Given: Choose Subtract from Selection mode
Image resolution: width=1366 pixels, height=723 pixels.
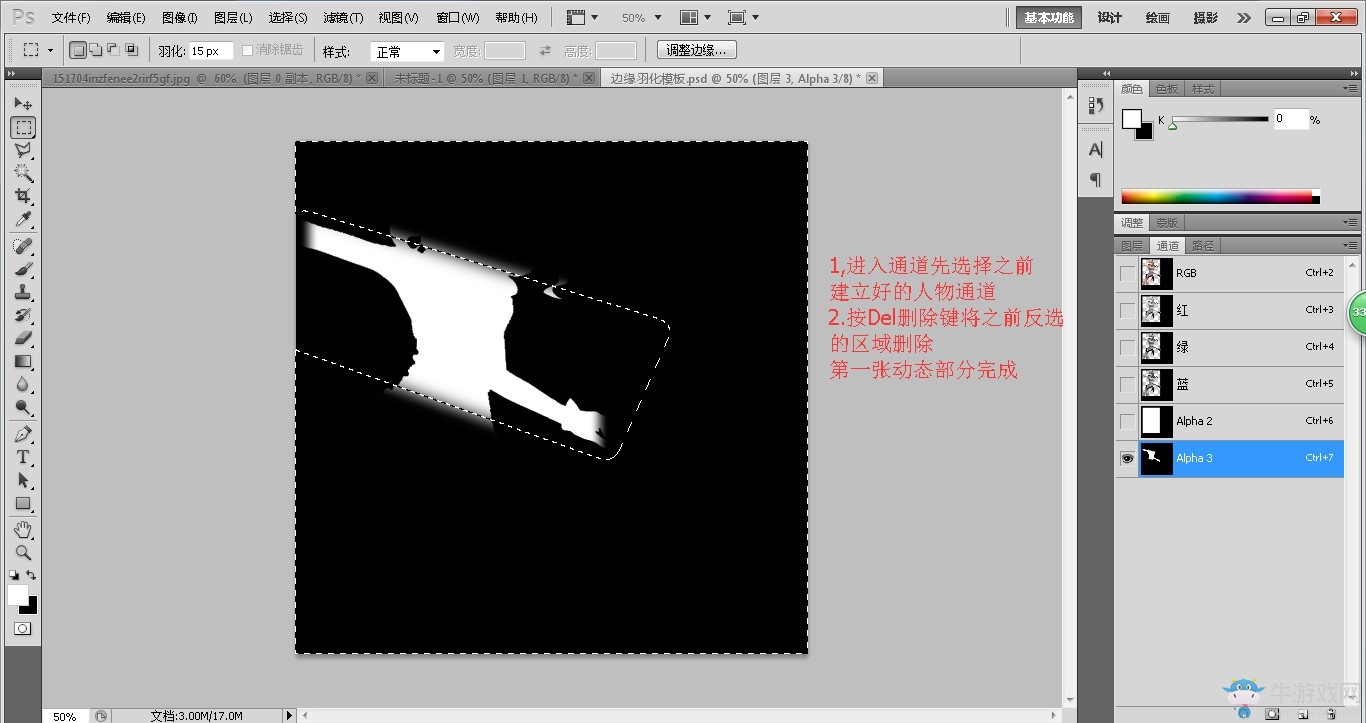Looking at the screenshot, I should click(113, 50).
